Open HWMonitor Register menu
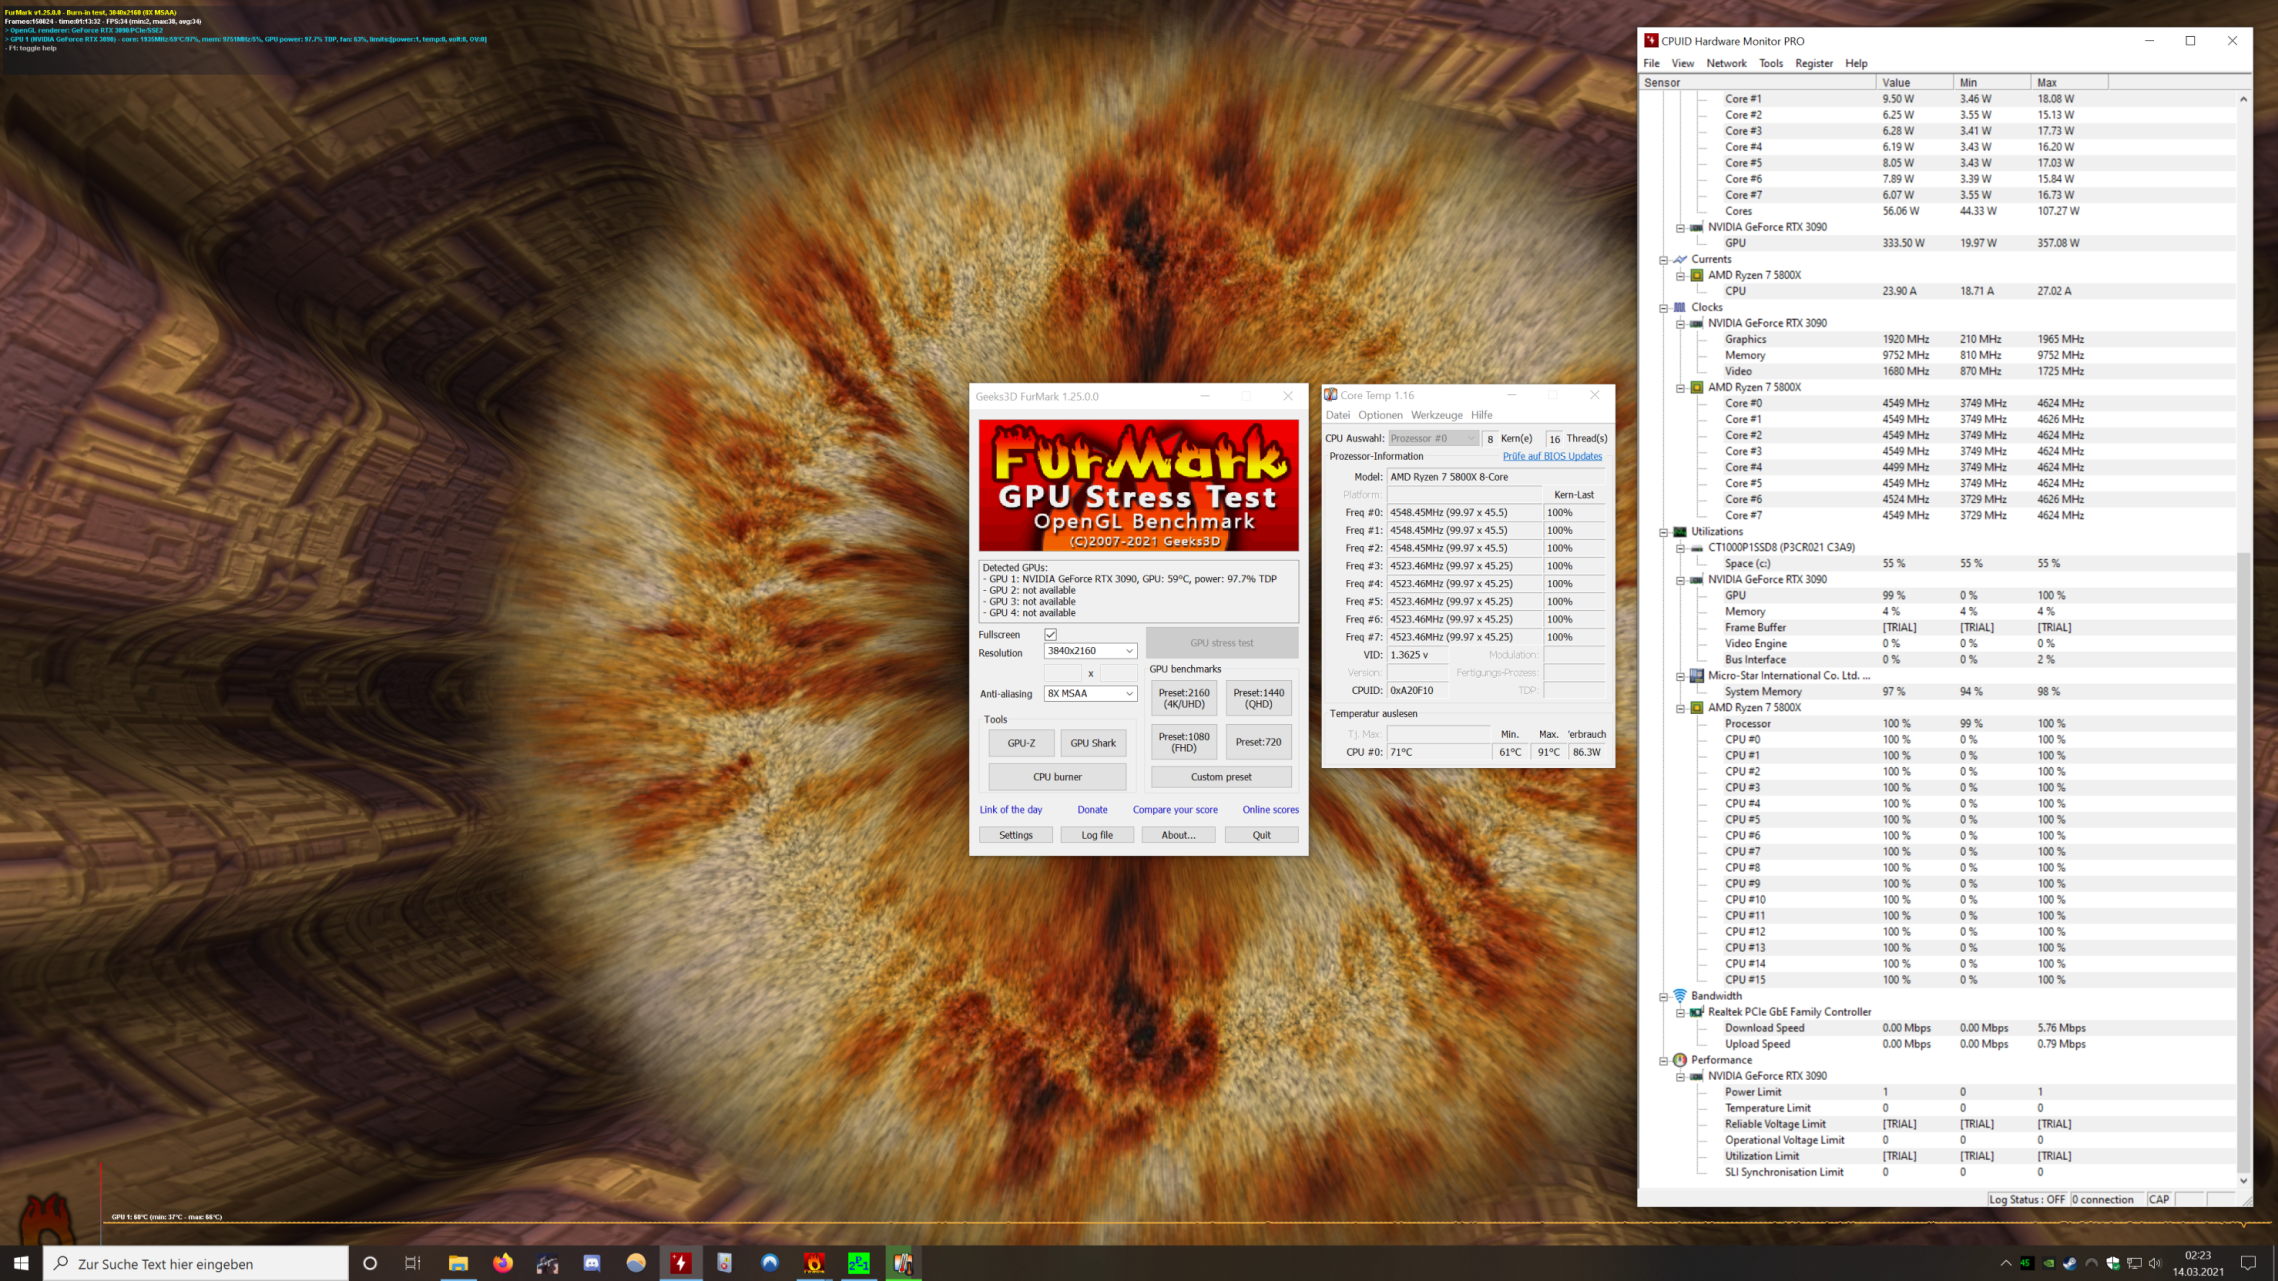Image resolution: width=2278 pixels, height=1281 pixels. click(x=1814, y=63)
